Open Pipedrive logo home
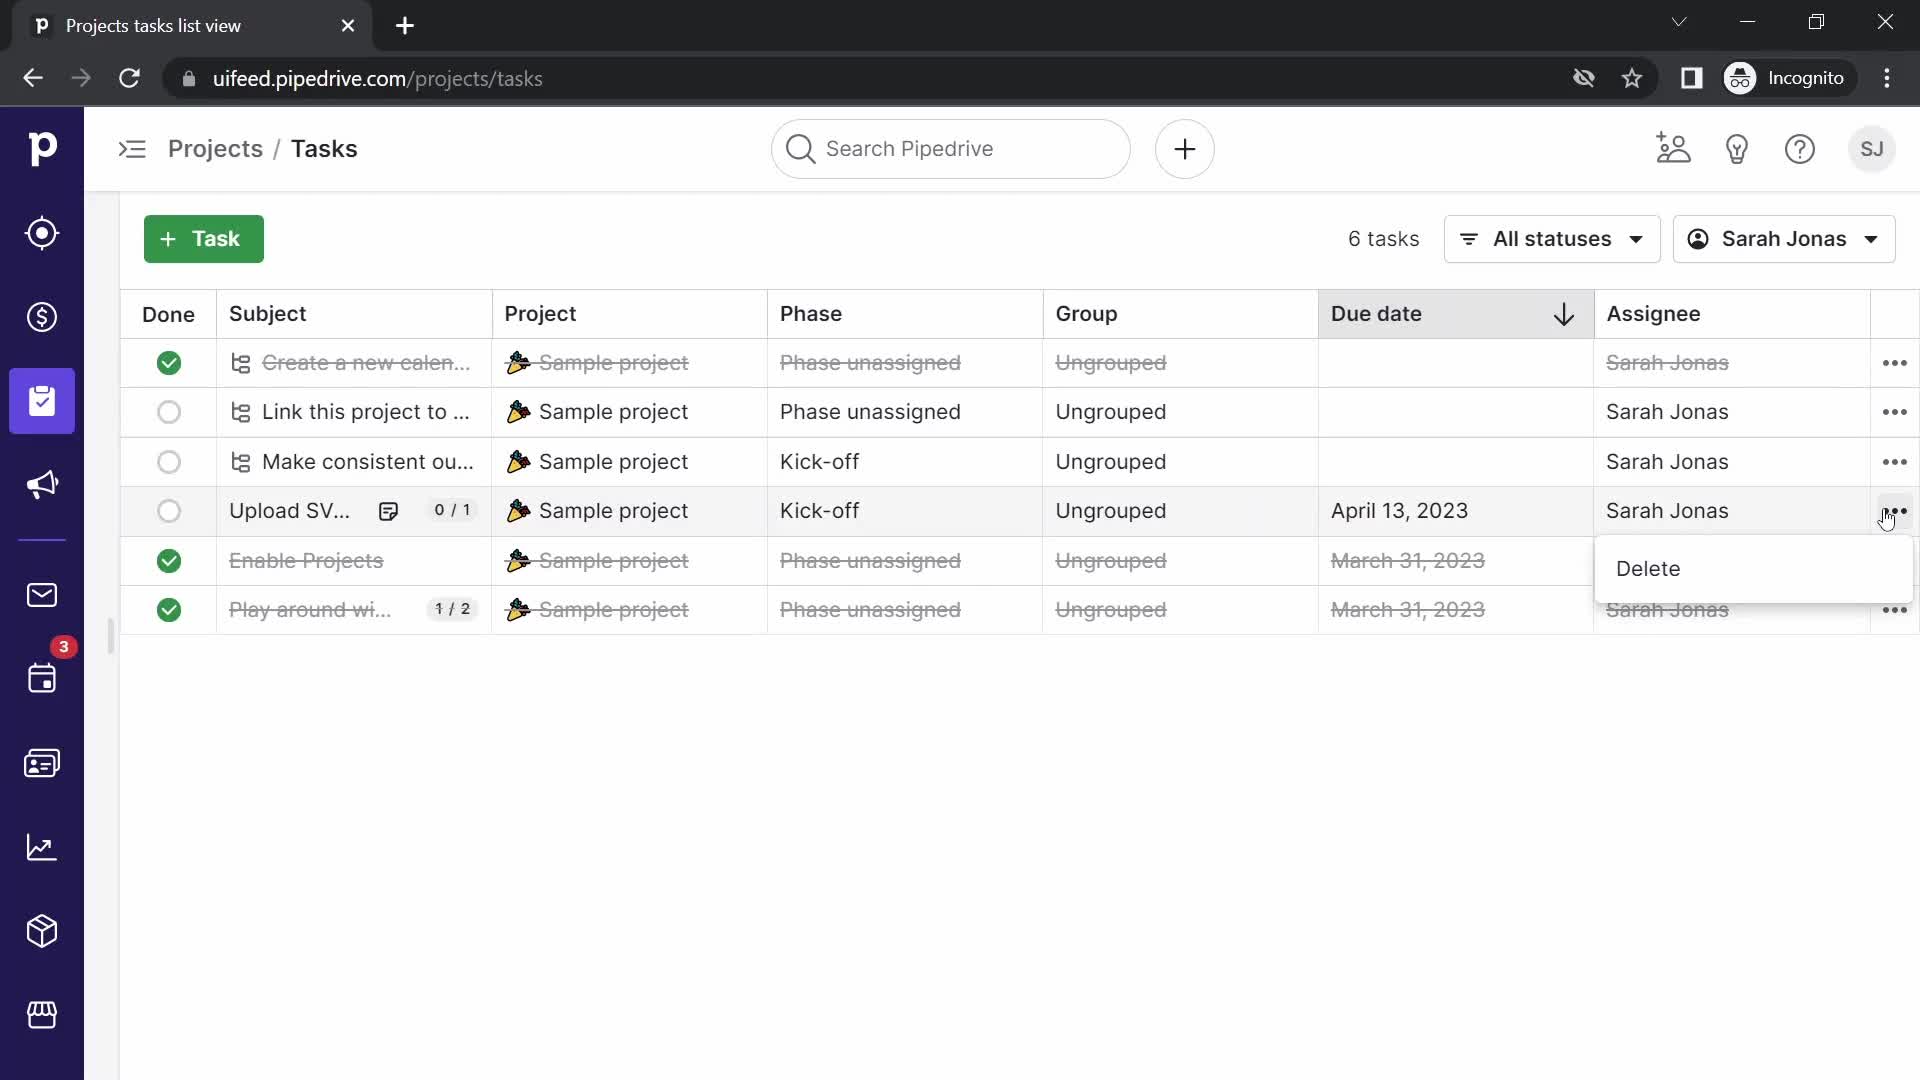Image resolution: width=1920 pixels, height=1080 pixels. [x=42, y=149]
